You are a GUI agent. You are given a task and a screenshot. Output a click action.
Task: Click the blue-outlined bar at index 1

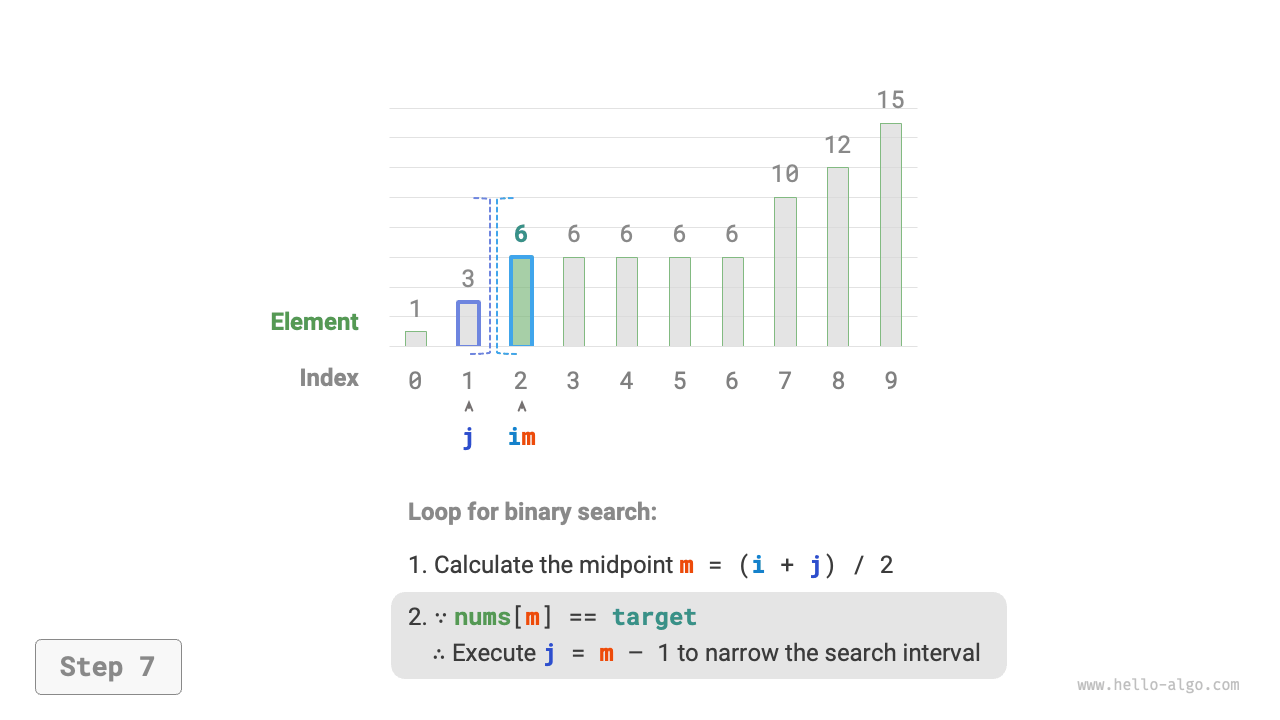[468, 324]
